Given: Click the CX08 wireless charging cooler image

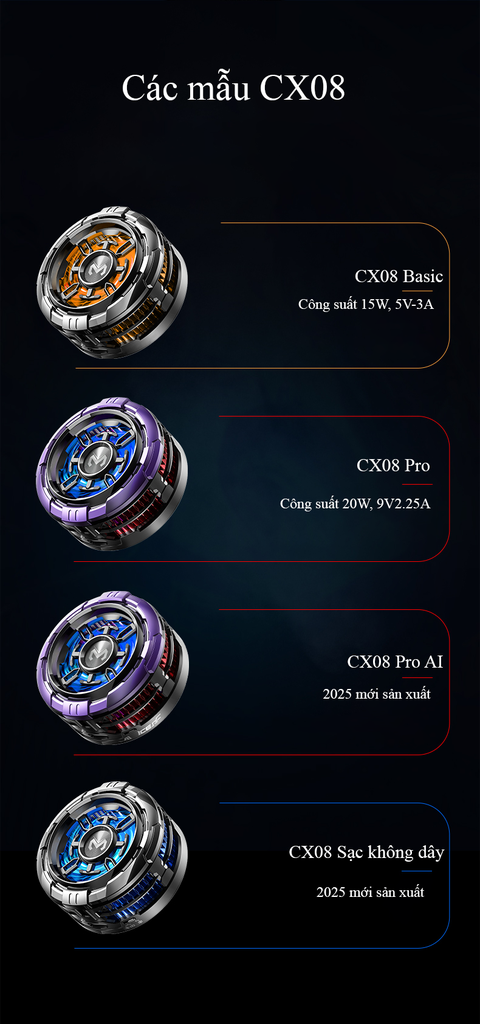Looking at the screenshot, I should [112, 858].
